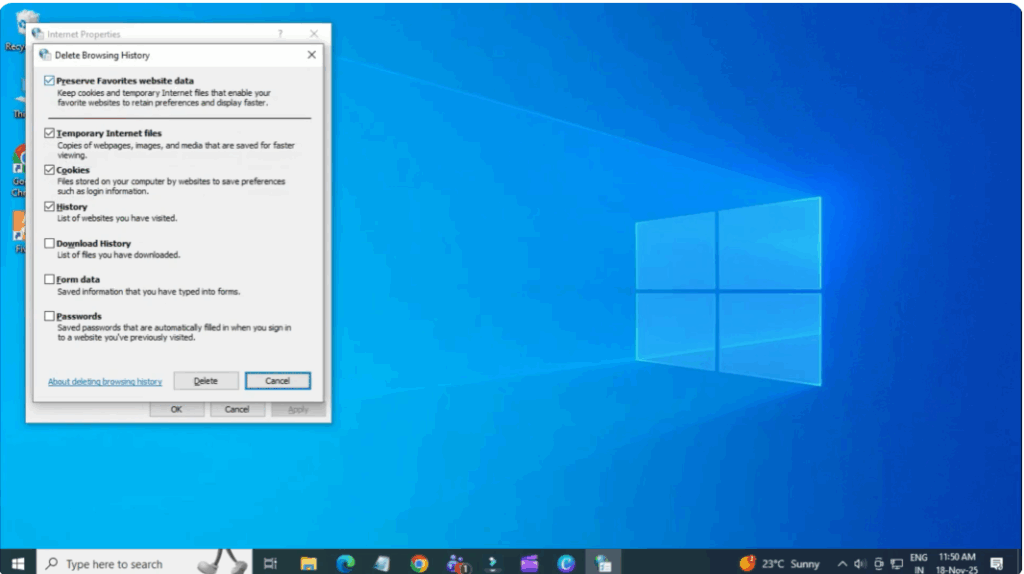1024x574 pixels.
Task: Open the taskbar clock showing 11:50 AM
Action: [956, 564]
